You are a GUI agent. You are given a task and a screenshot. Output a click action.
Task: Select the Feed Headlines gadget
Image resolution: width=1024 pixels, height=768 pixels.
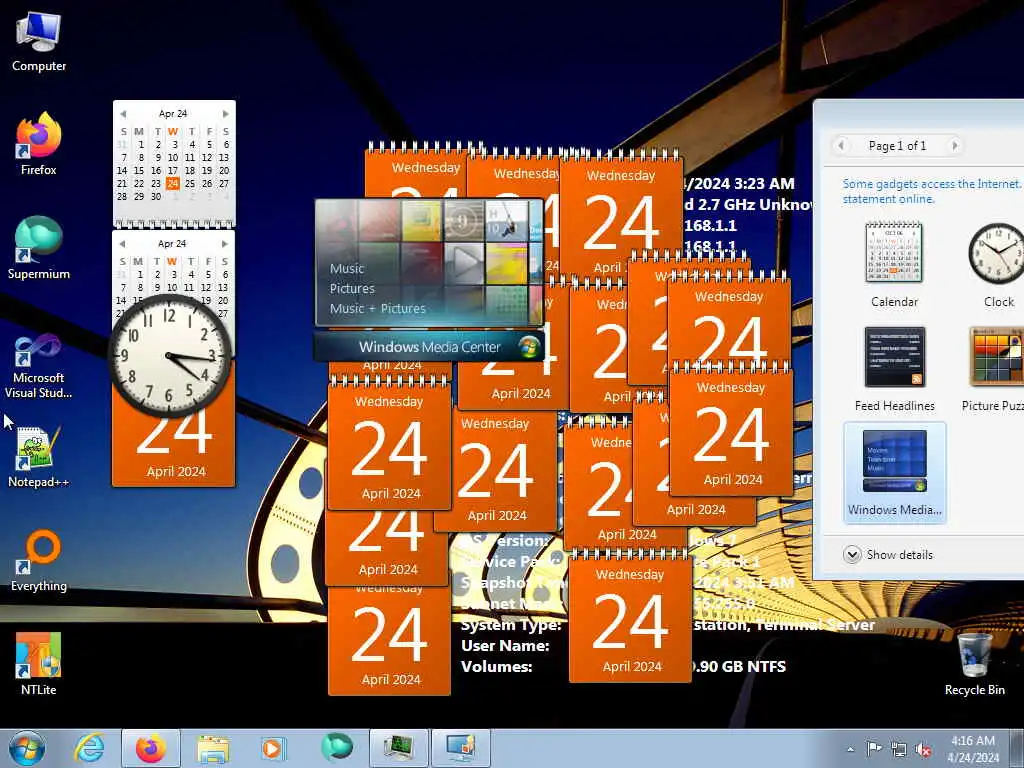pyautogui.click(x=894, y=369)
